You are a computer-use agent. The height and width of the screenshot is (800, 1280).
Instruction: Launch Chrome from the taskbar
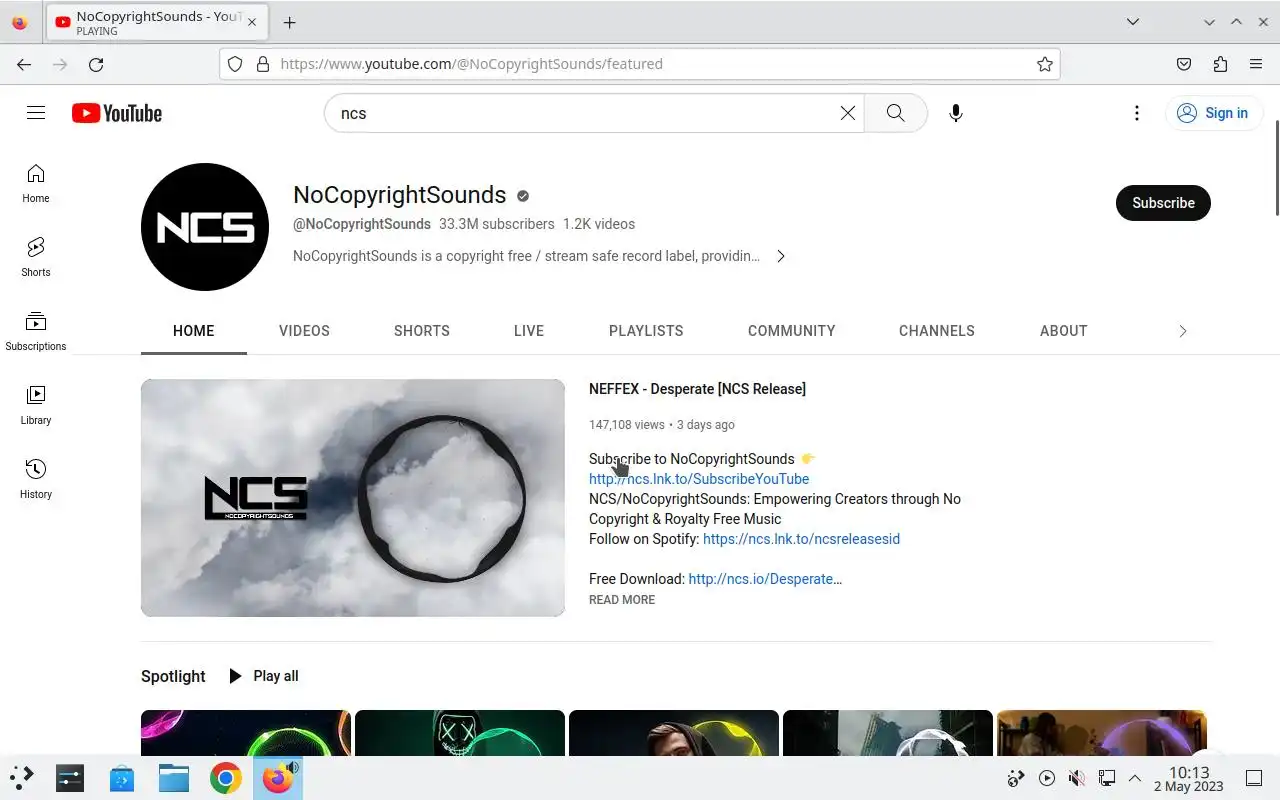coord(226,778)
